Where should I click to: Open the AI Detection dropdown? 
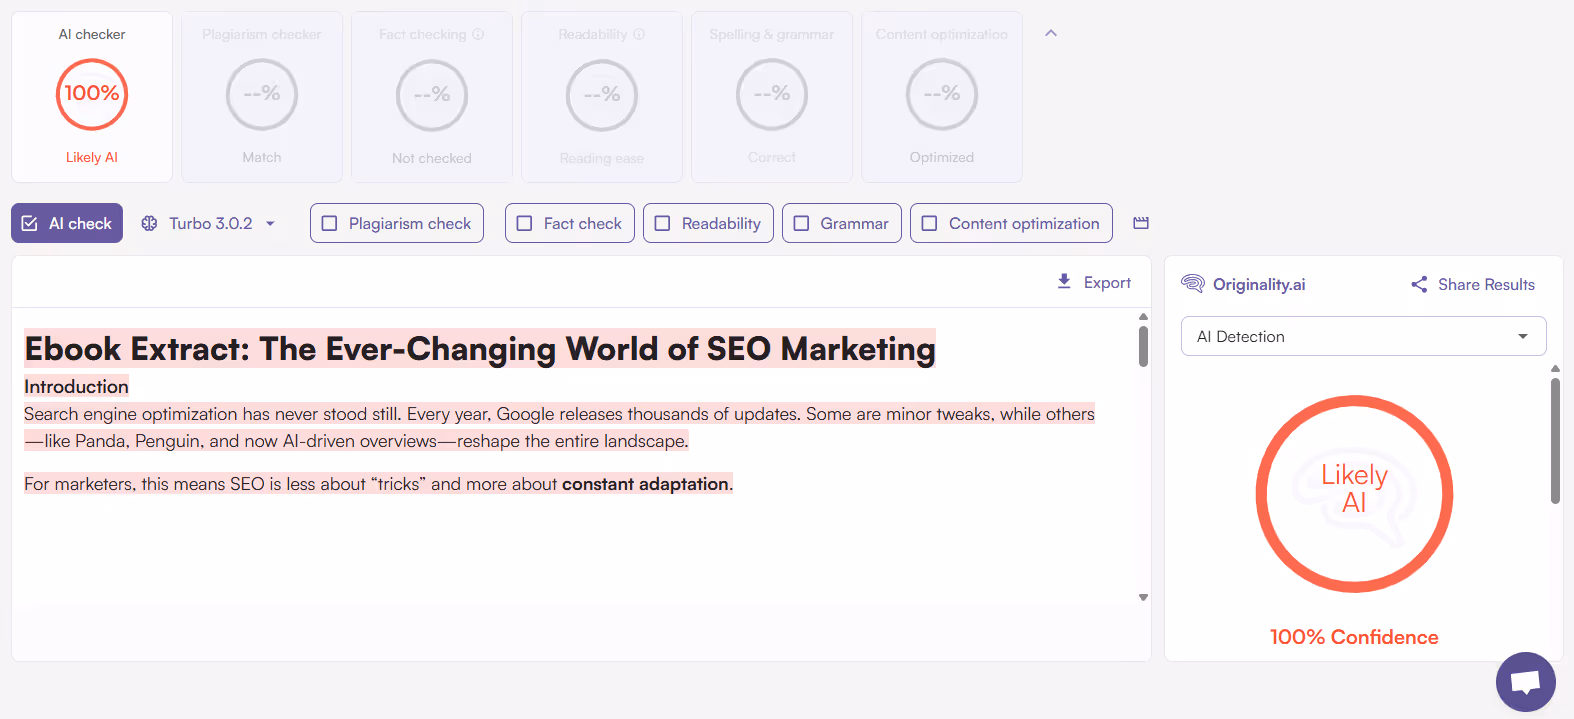[x=1364, y=336]
